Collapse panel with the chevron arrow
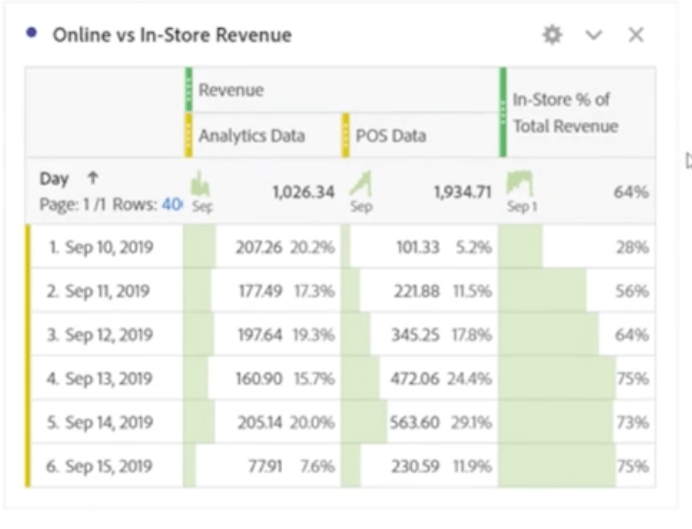 coord(594,34)
